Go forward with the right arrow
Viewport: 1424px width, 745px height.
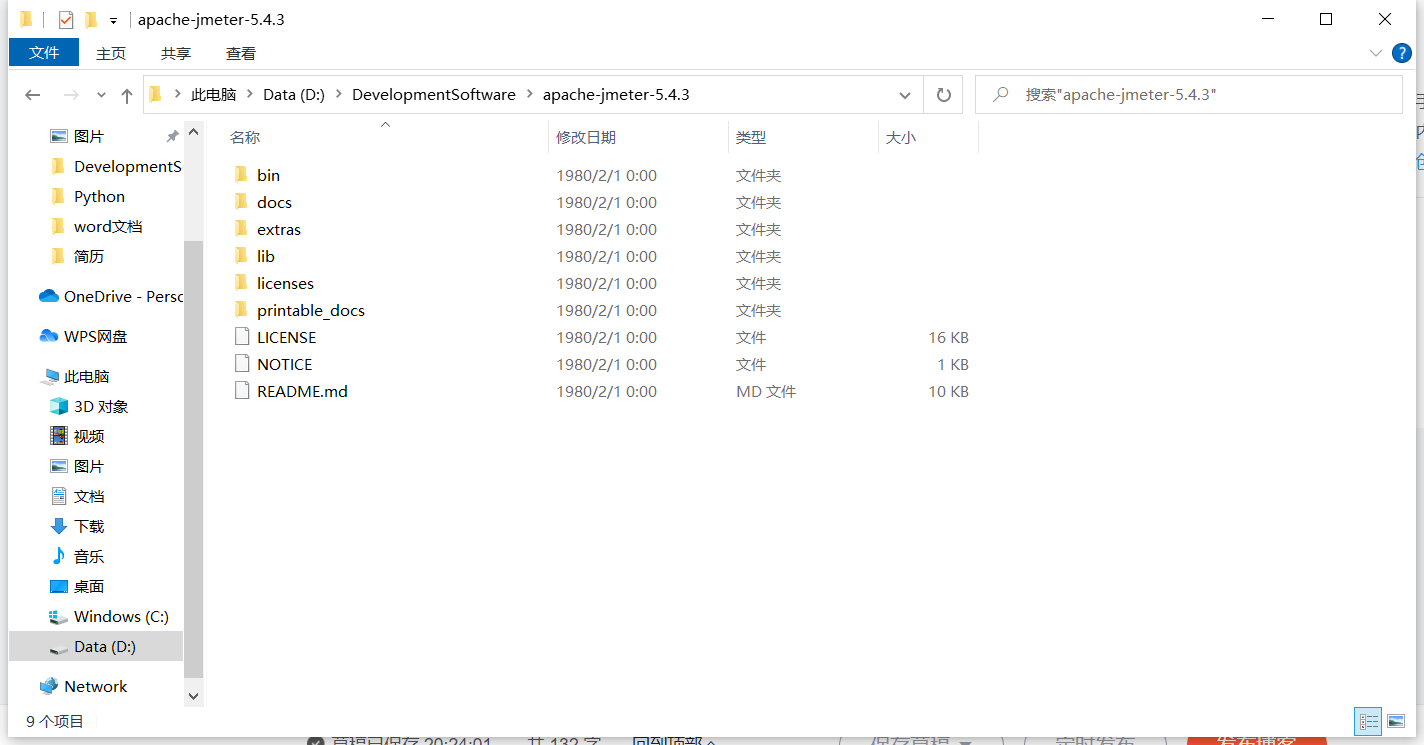71,95
